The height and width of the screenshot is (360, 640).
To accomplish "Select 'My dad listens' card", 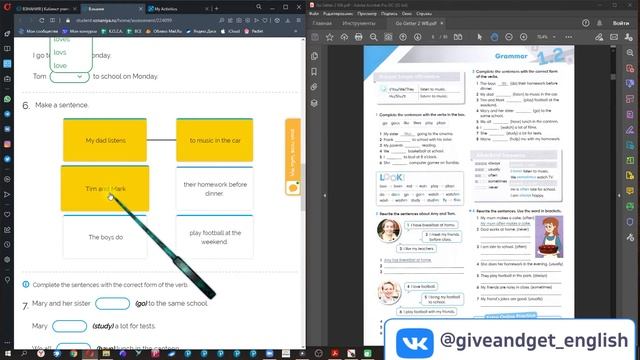I will [x=105, y=140].
